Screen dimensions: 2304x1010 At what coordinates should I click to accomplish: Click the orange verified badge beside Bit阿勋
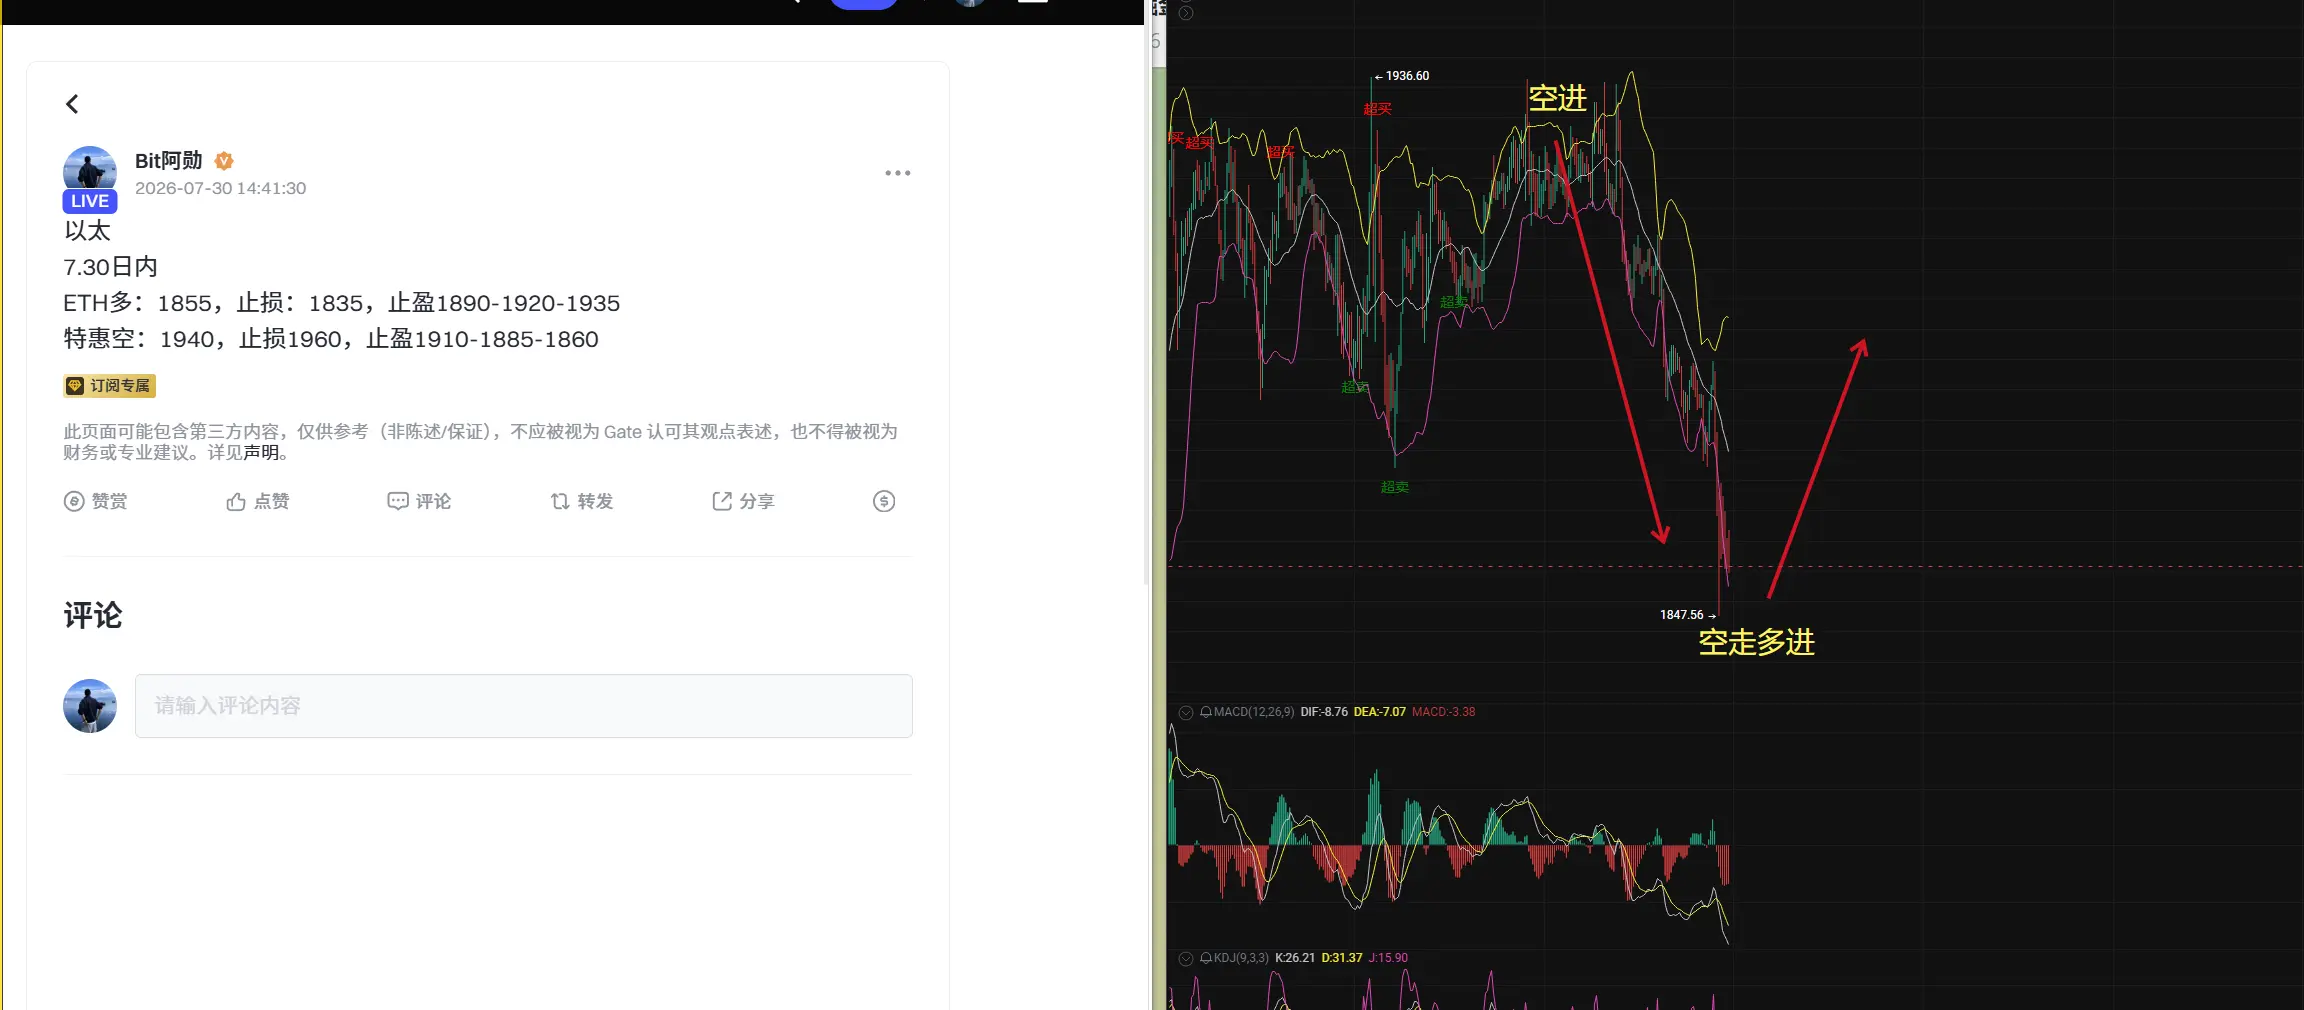pyautogui.click(x=224, y=161)
